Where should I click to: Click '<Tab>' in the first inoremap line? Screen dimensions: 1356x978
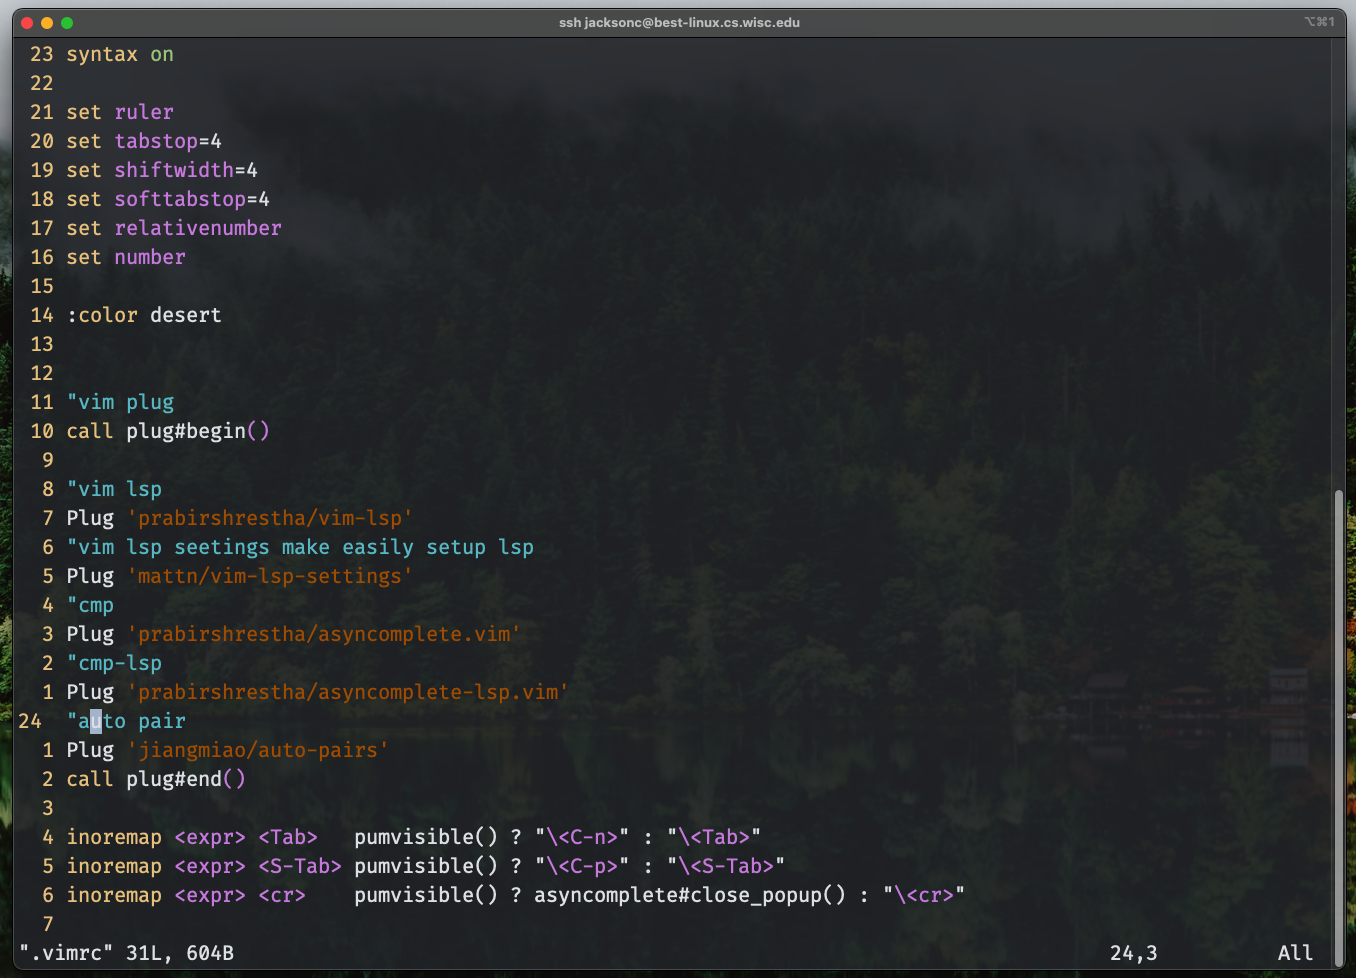coord(288,837)
